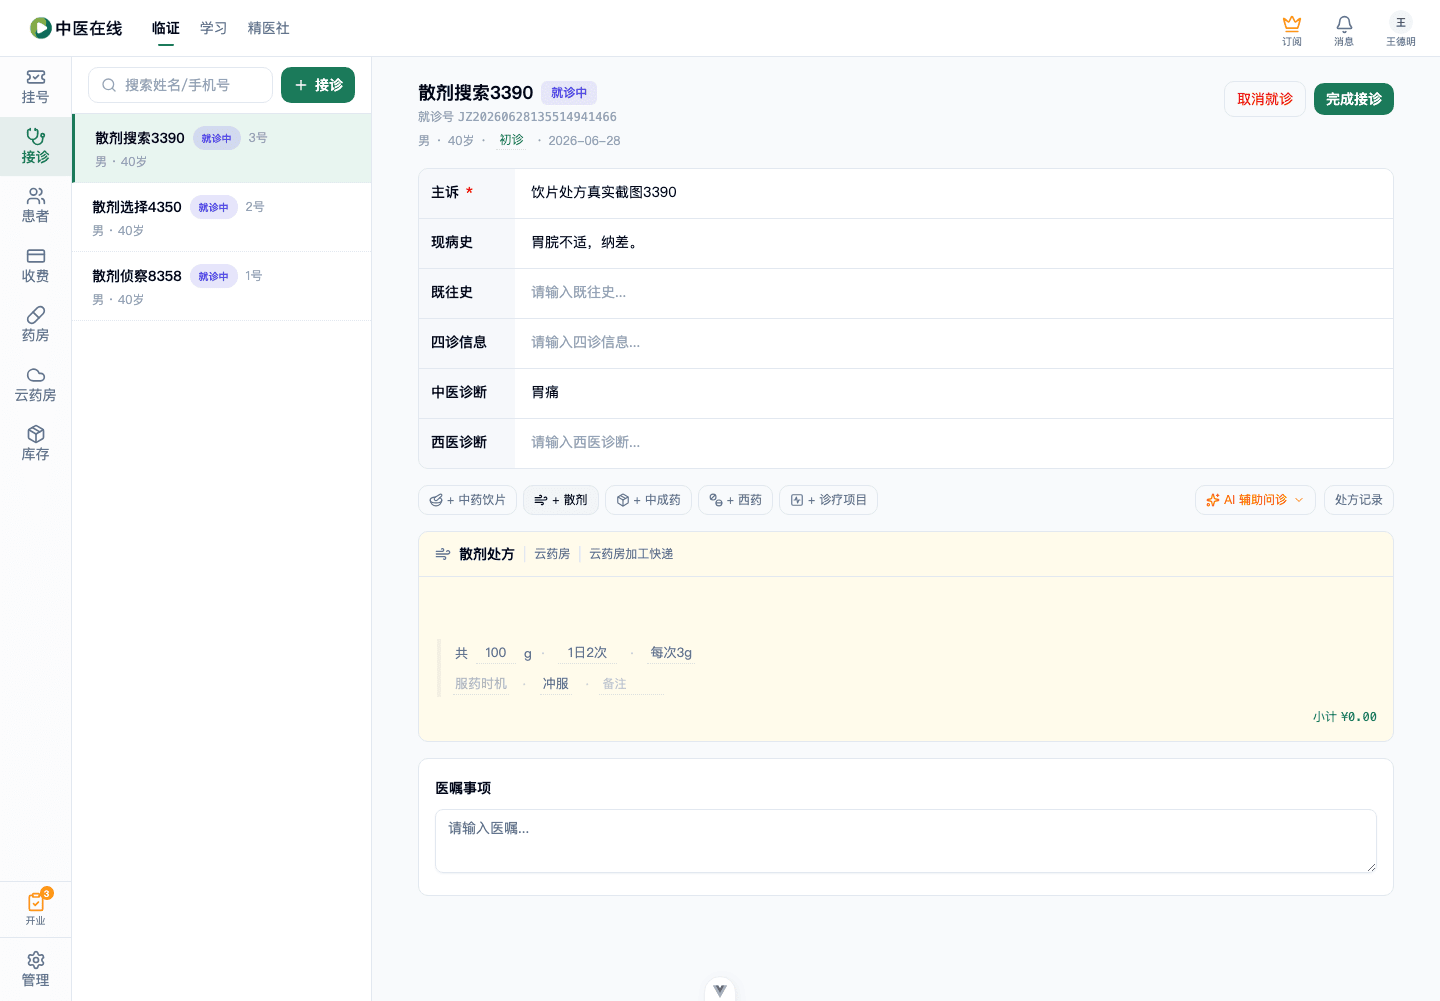Open the 王德明 user avatar menu
1440x1001 pixels.
pos(1400,29)
